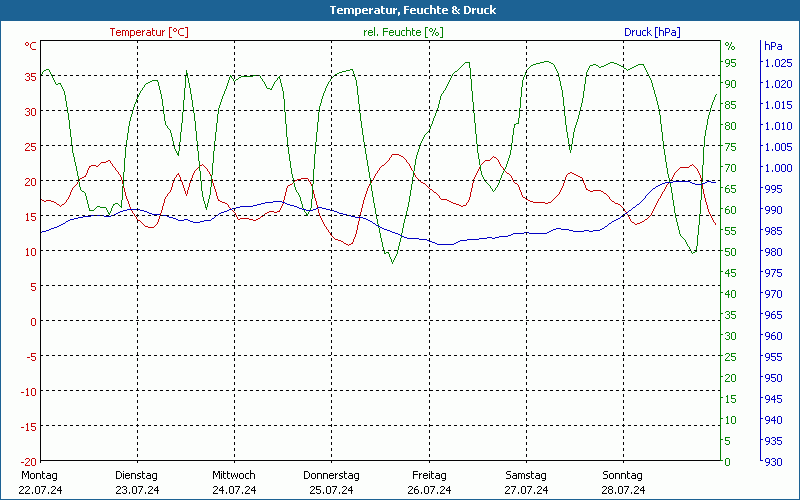Click the 'Mittwoch' day label
800x500 pixels.
tap(234, 475)
